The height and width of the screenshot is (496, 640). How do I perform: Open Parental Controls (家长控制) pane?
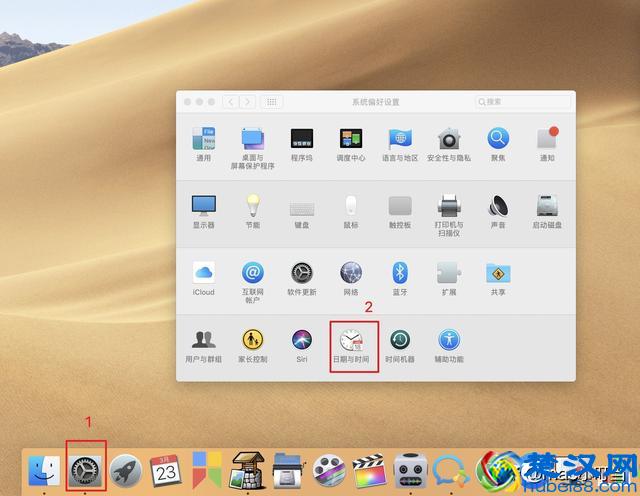pyautogui.click(x=253, y=346)
